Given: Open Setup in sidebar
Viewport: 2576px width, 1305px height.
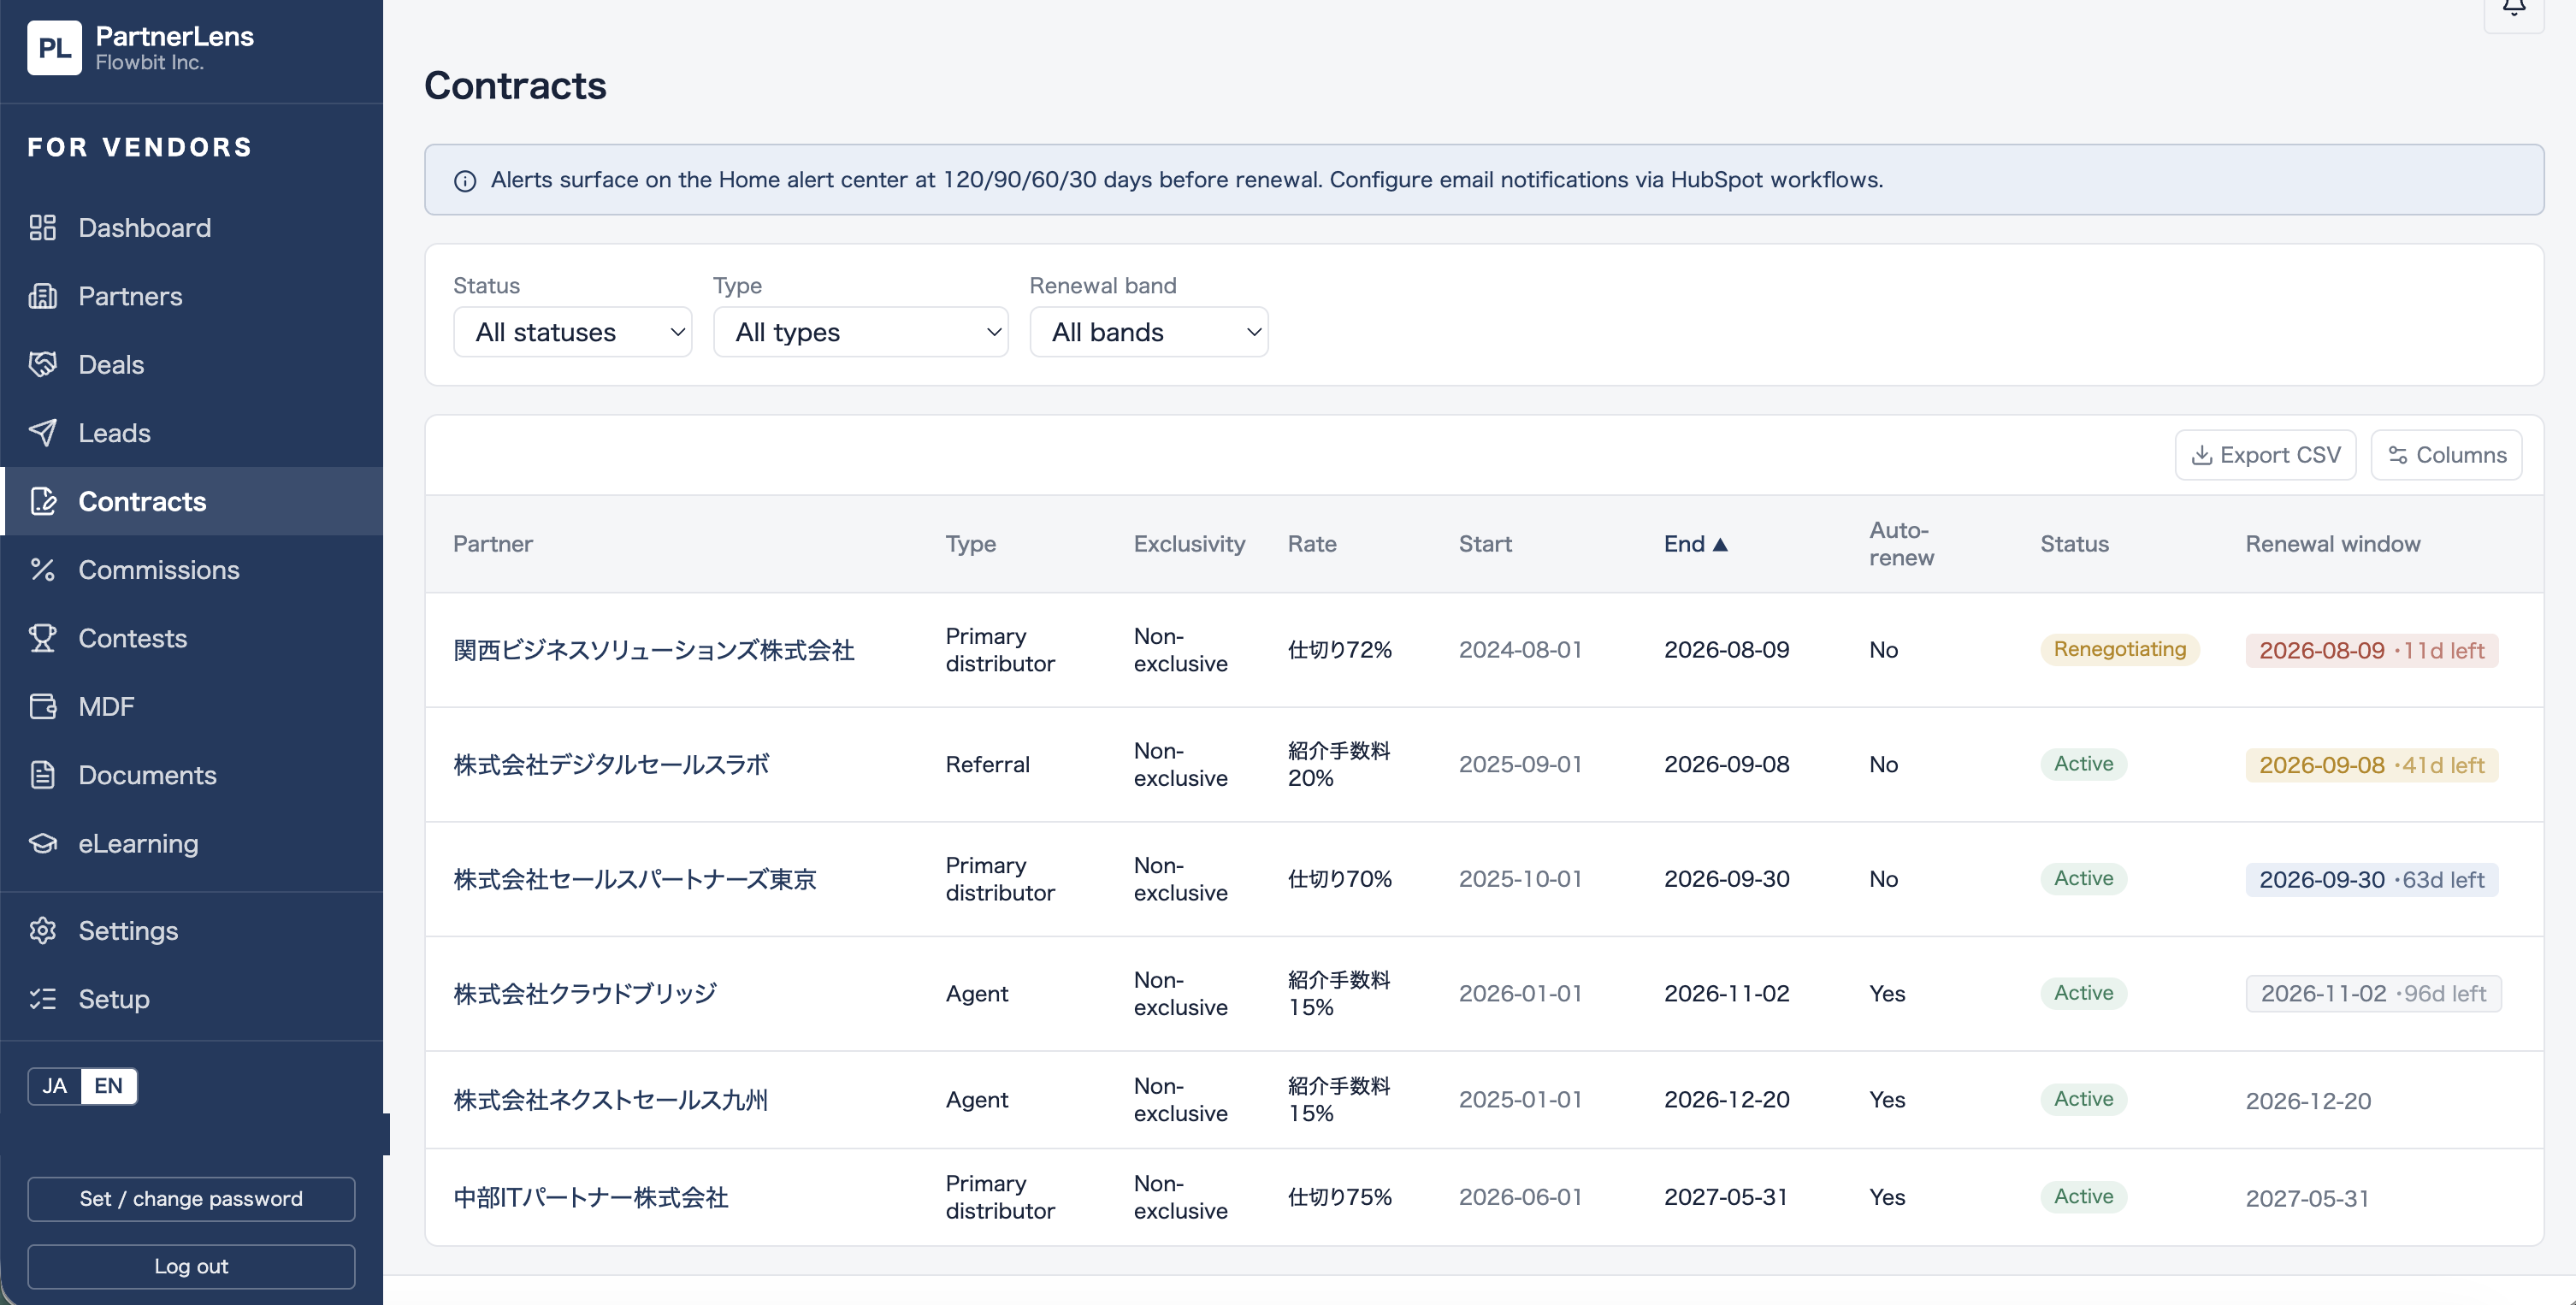Looking at the screenshot, I should pos(192,999).
